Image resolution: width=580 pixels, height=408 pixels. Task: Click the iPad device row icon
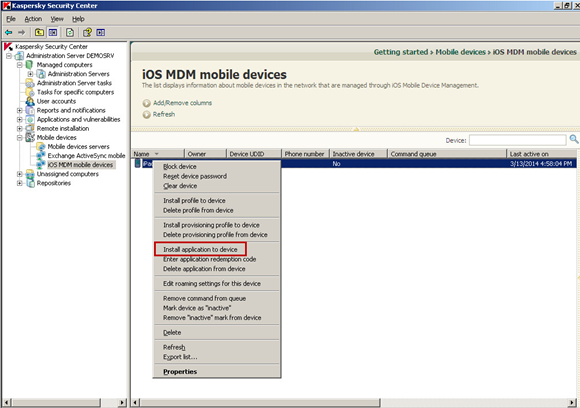pos(138,163)
